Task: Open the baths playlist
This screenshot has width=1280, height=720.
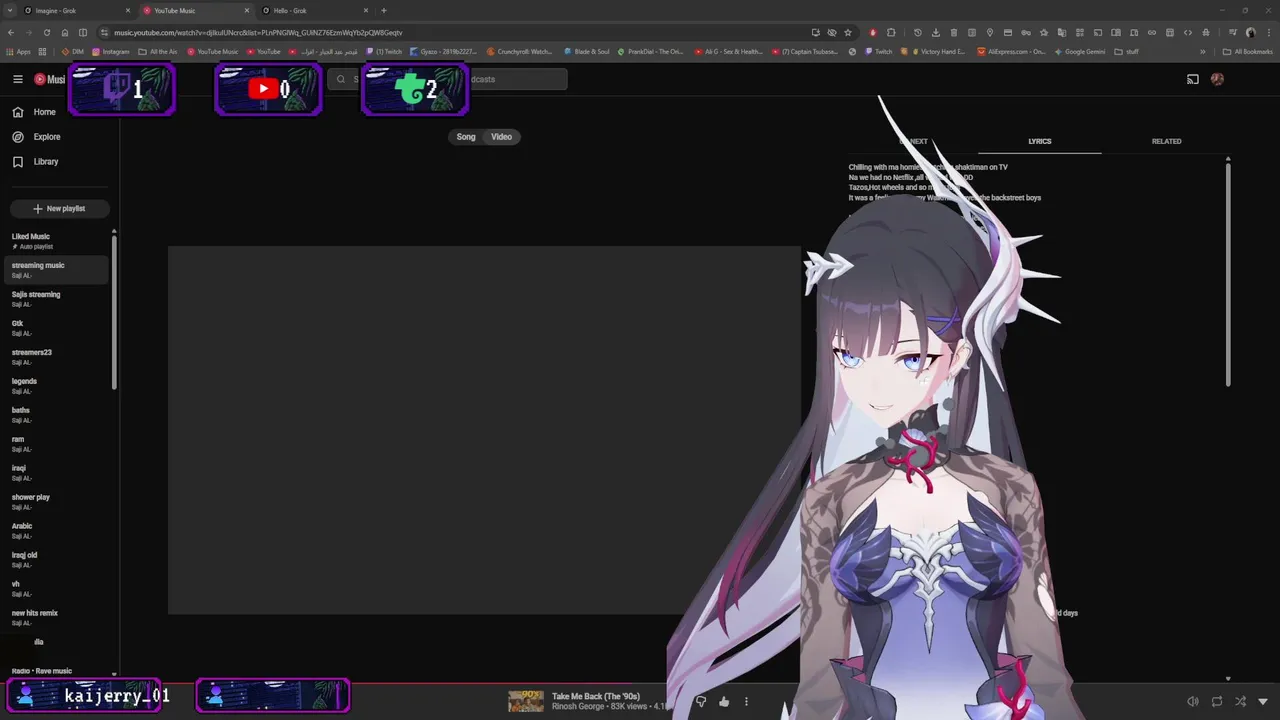Action: pyautogui.click(x=56, y=415)
